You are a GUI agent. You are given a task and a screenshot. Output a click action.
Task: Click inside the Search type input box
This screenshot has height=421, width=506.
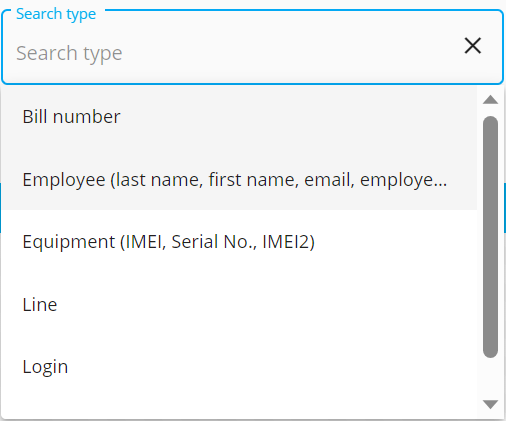coord(233,53)
